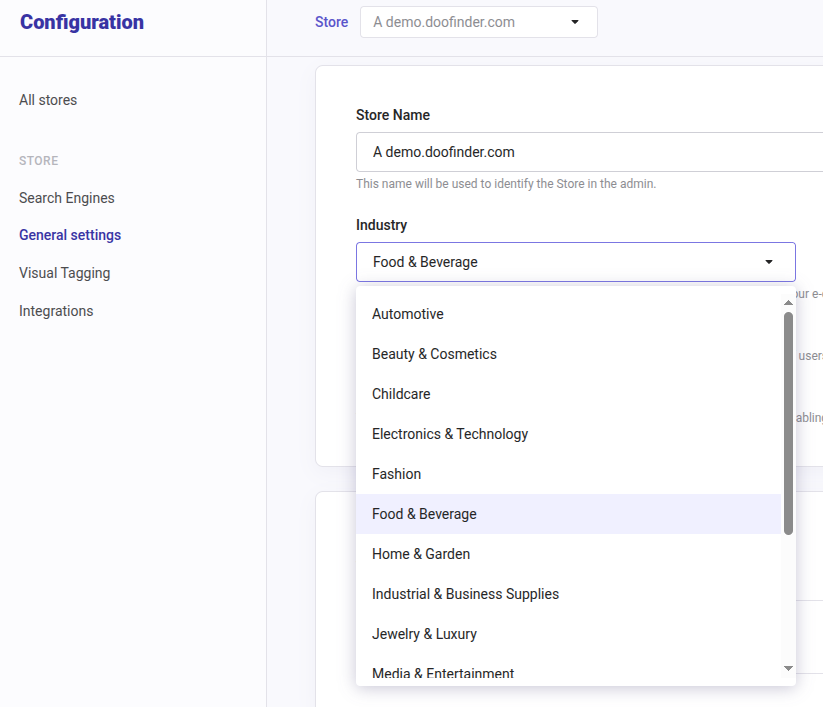Open General settings section
The height and width of the screenshot is (707, 823).
click(x=70, y=235)
